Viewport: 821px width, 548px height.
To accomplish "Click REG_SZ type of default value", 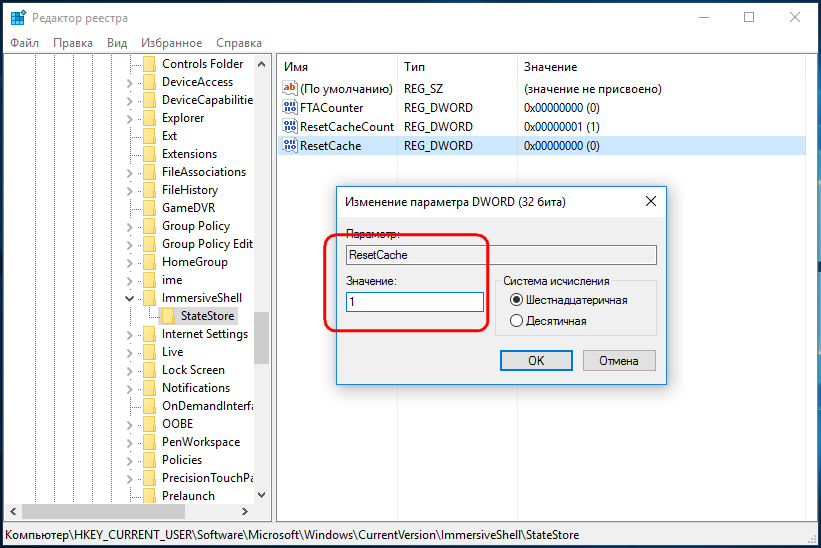I will [423, 89].
